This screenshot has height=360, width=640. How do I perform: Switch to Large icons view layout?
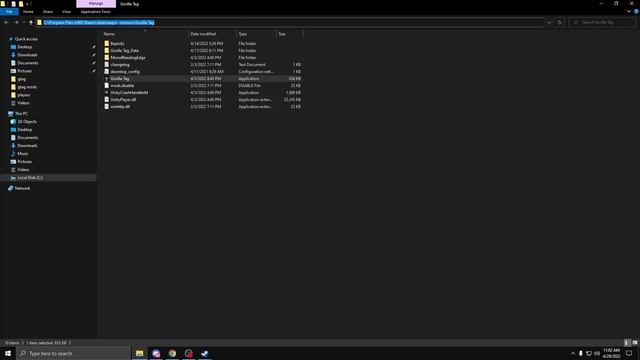click(635, 343)
